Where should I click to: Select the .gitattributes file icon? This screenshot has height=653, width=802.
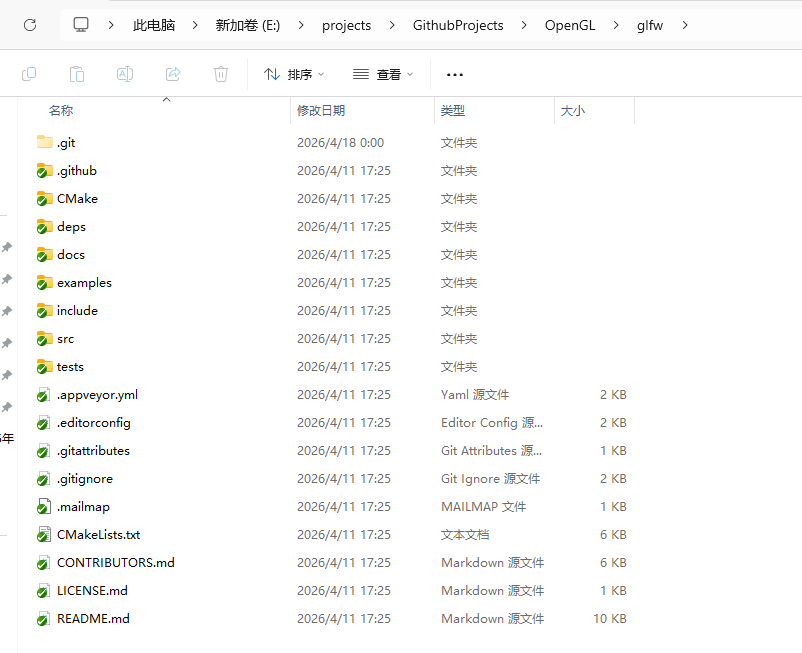point(43,451)
